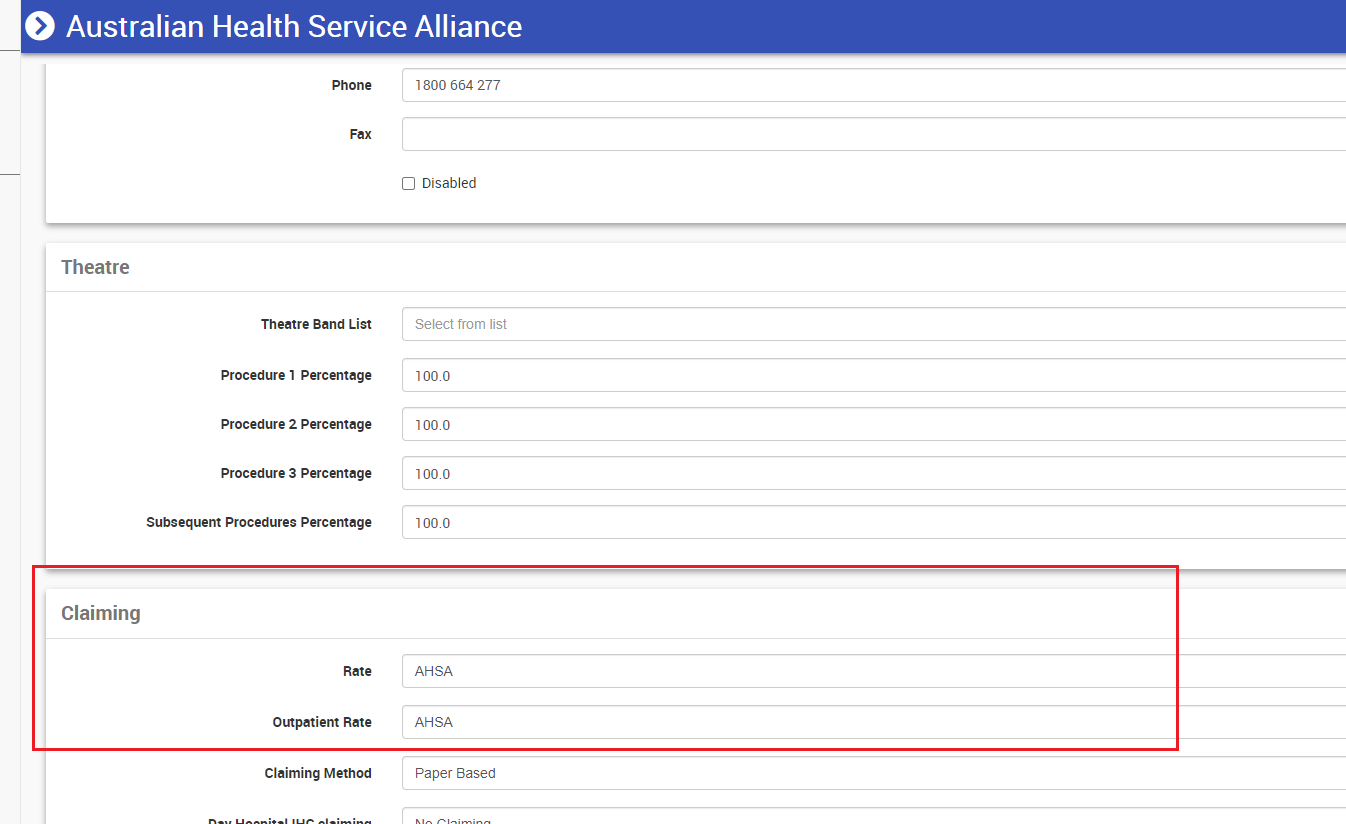Click the Claiming Method label

[x=318, y=773]
